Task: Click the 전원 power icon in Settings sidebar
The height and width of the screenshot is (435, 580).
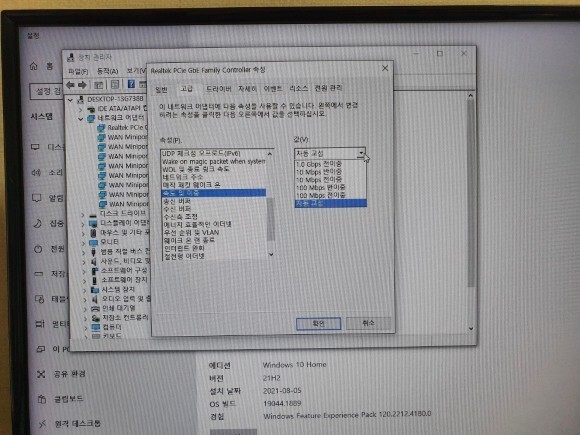Action: point(38,249)
